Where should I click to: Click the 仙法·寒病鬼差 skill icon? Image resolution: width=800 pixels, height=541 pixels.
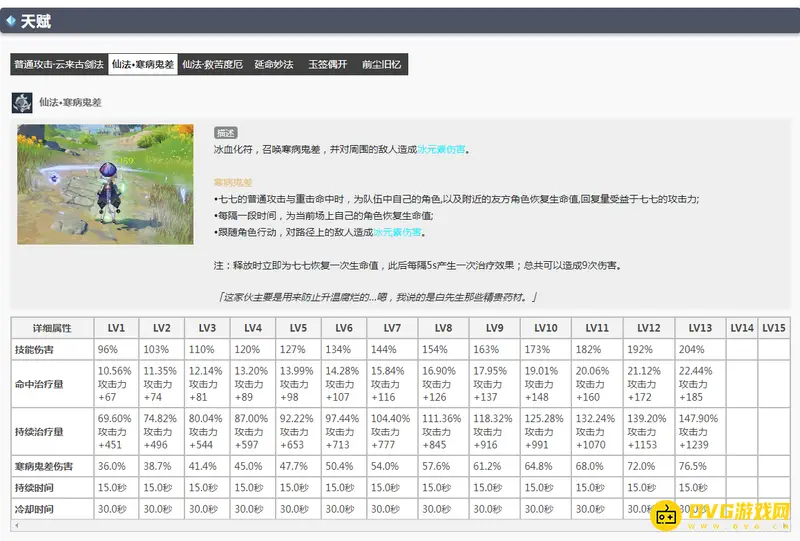click(x=22, y=102)
